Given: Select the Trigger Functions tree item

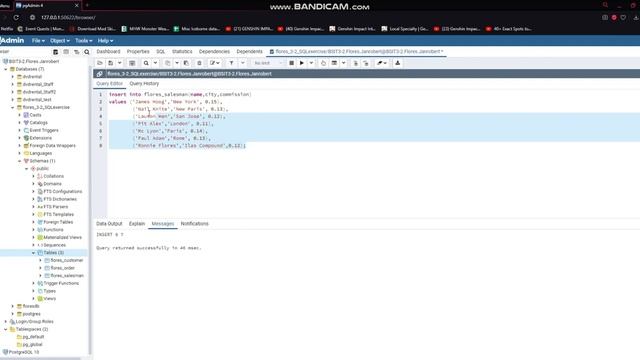Looking at the screenshot, I should [61, 283].
